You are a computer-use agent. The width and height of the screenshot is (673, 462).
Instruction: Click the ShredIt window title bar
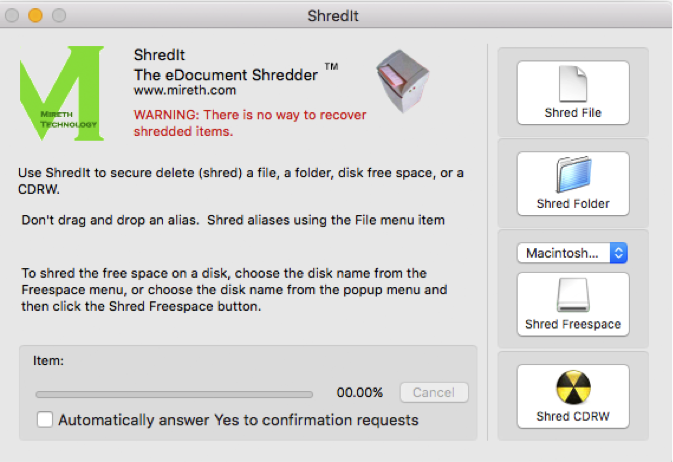(336, 16)
